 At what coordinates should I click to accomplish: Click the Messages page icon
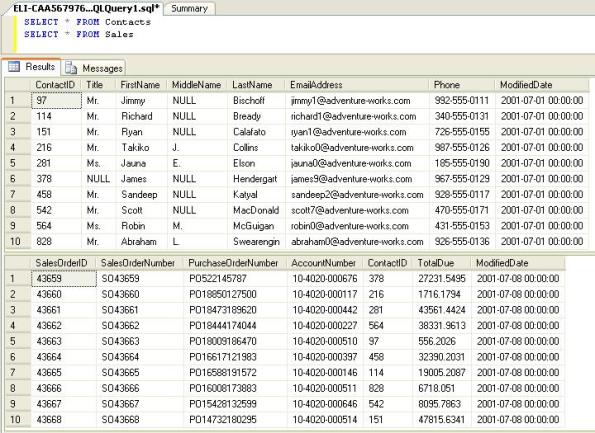pyautogui.click(x=71, y=68)
